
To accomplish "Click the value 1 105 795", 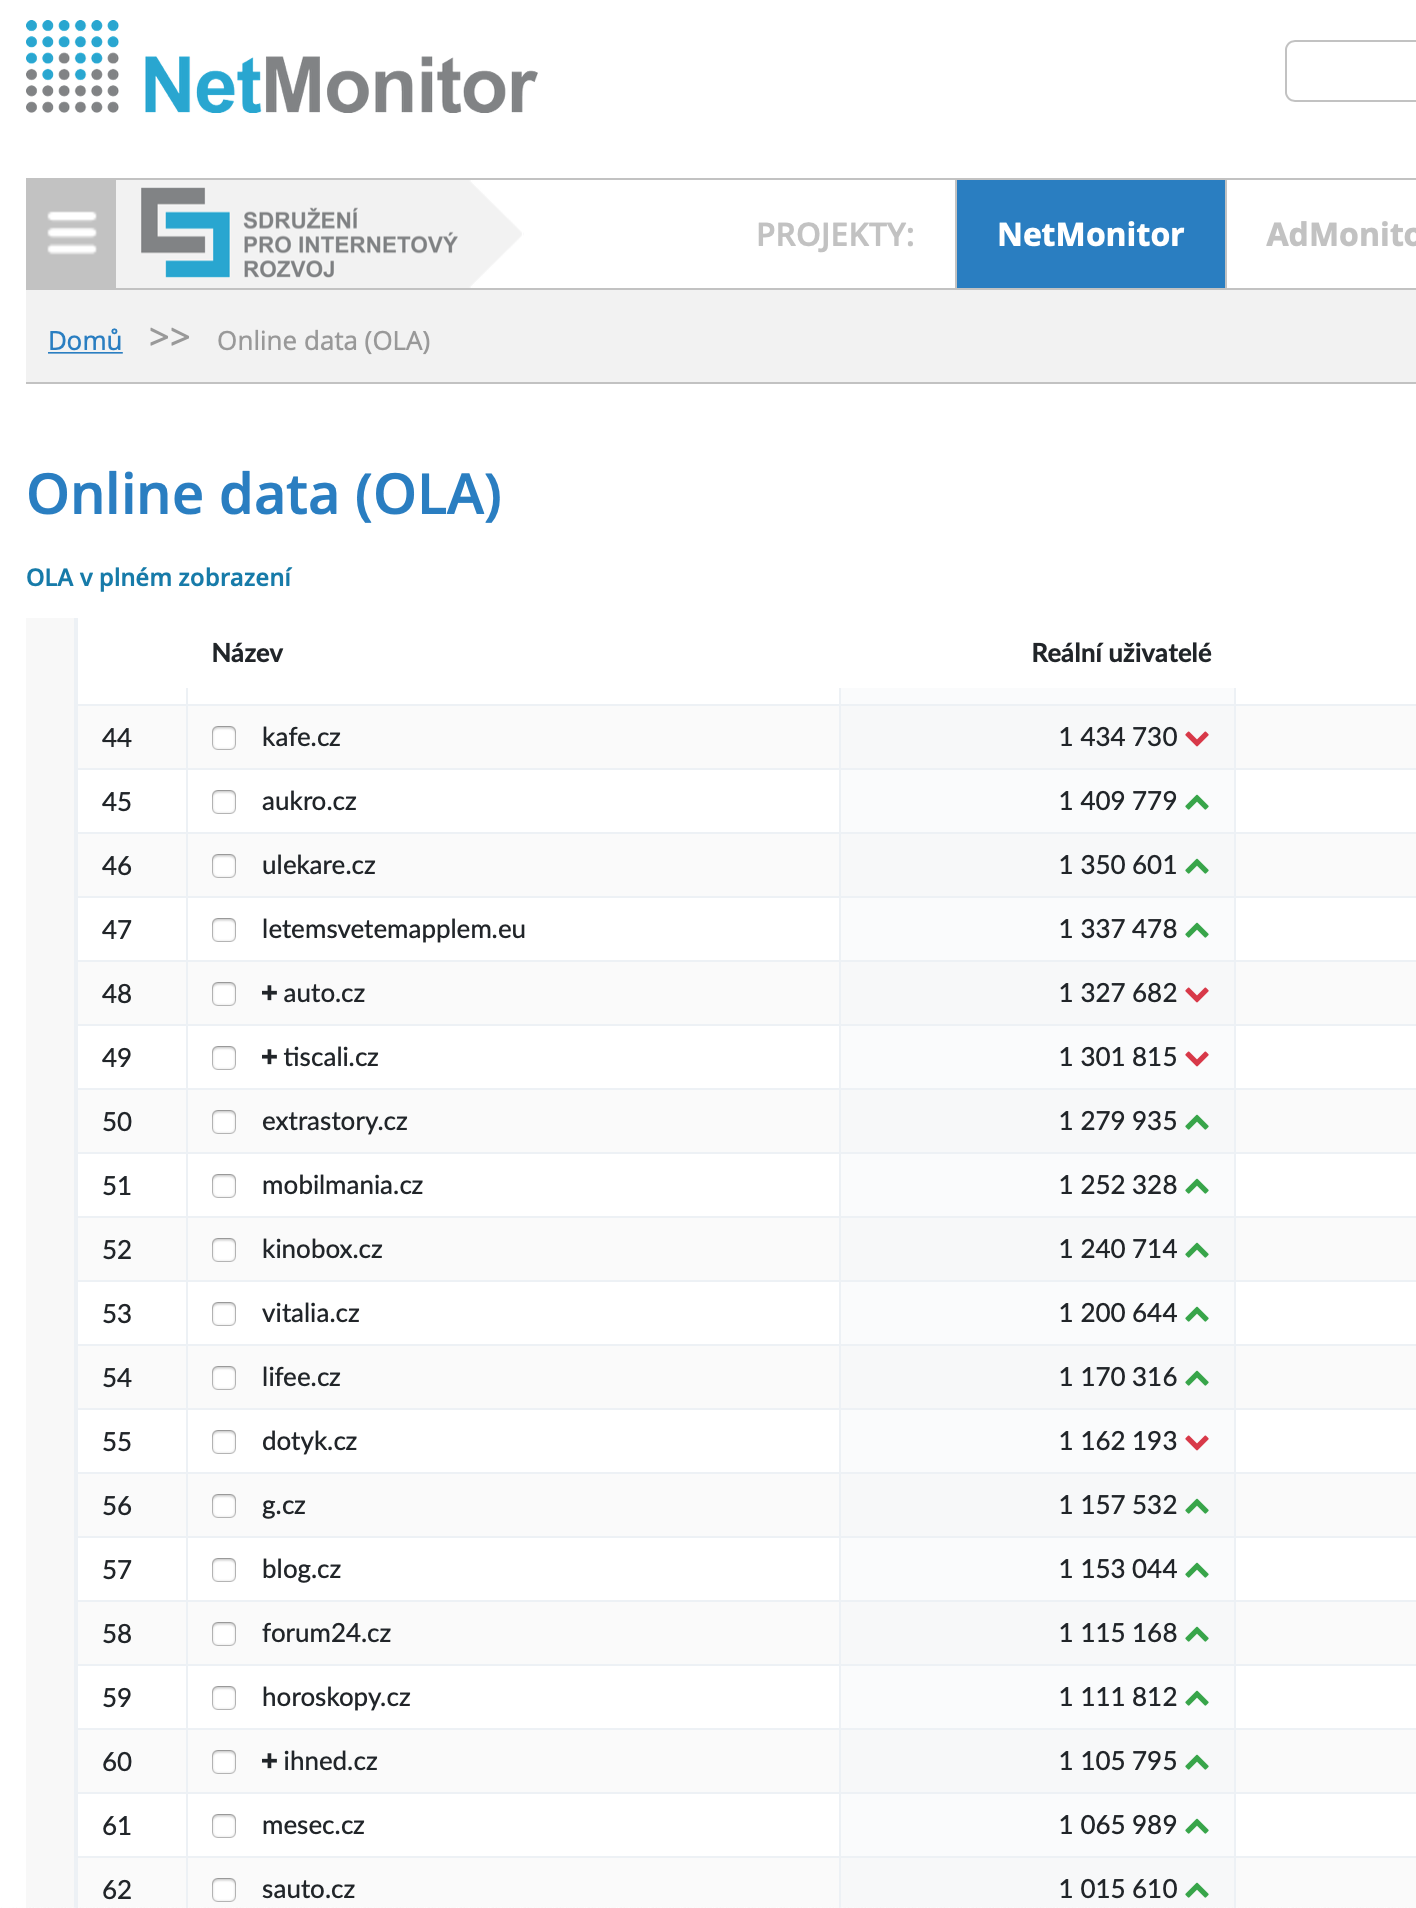I will coord(1118,1761).
